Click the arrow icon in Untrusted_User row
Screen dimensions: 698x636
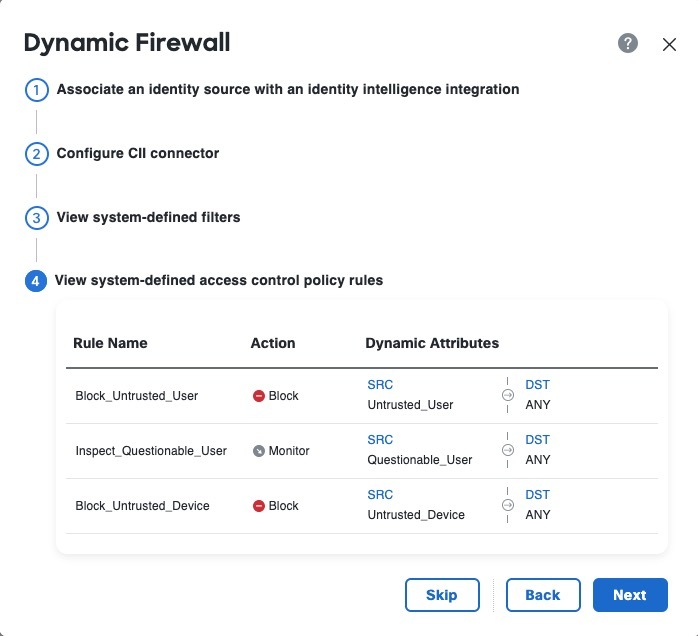(x=507, y=396)
